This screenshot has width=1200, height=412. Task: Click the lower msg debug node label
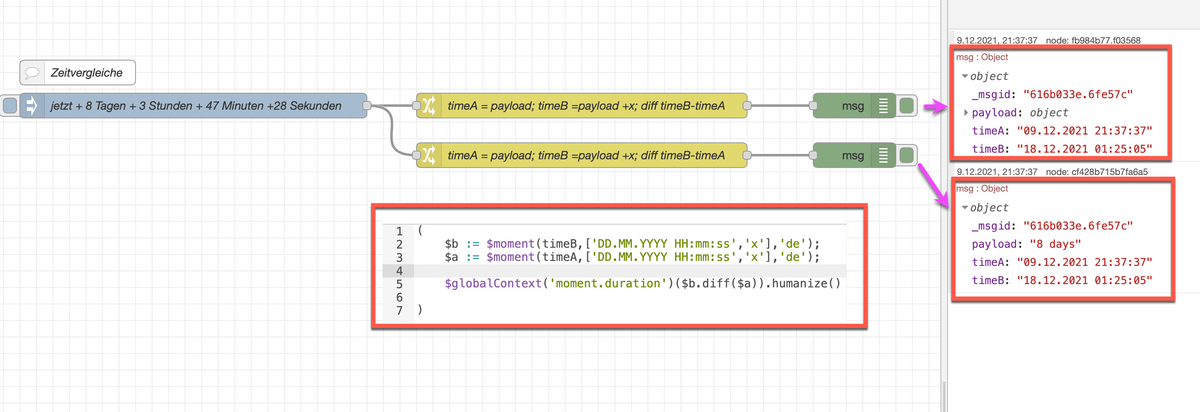pyautogui.click(x=852, y=155)
